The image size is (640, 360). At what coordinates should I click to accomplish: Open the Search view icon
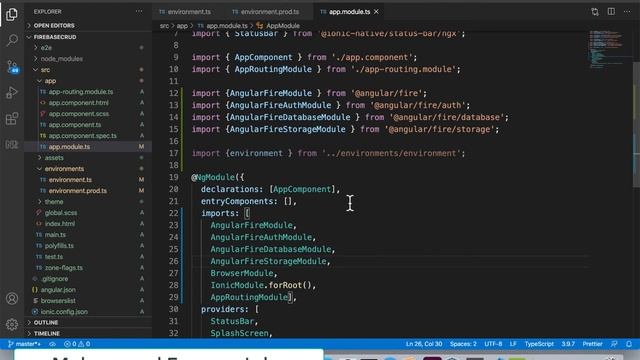(12, 40)
